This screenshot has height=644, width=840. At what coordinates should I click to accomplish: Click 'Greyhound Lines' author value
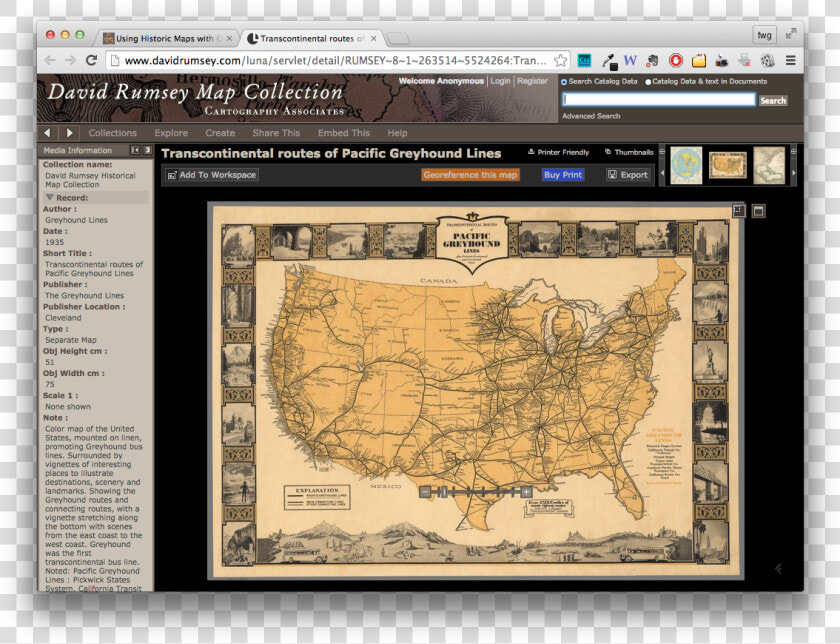76,220
